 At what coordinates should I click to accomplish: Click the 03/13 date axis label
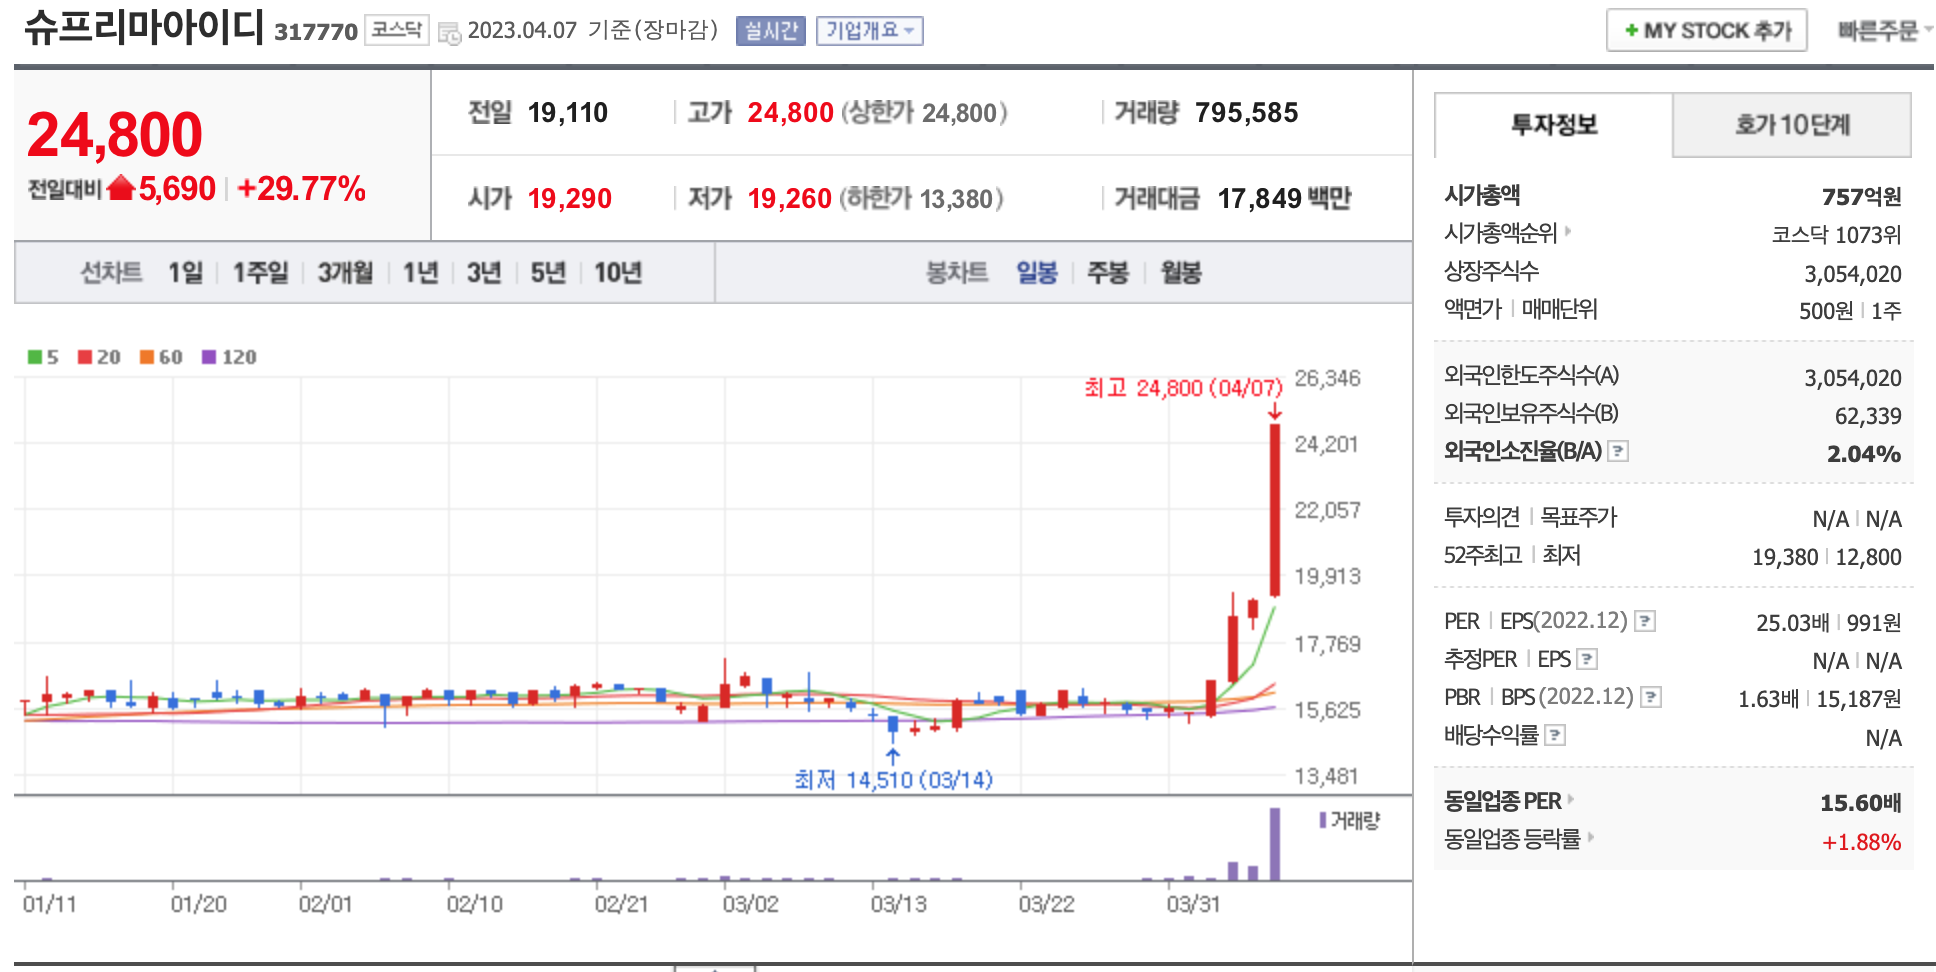point(899,904)
